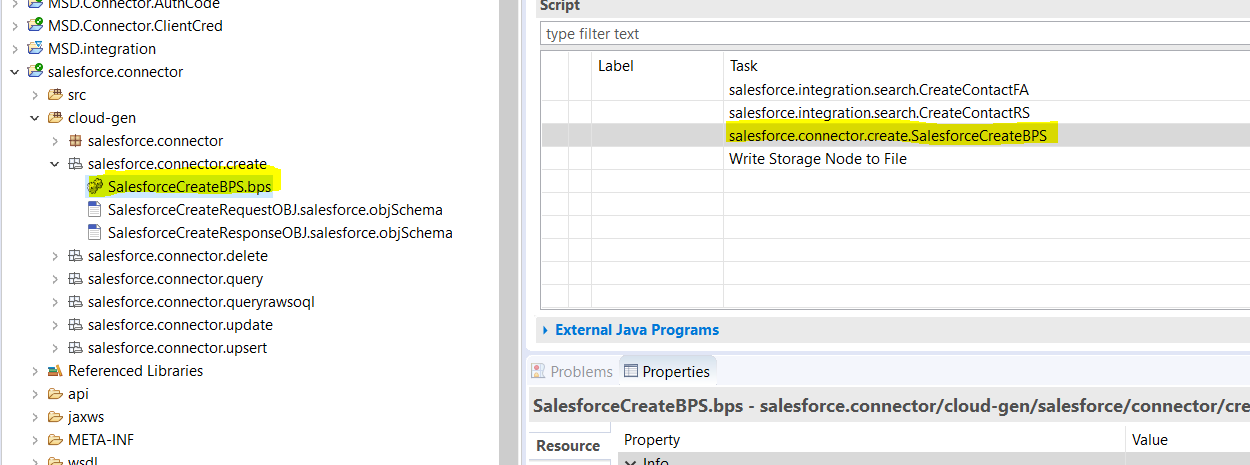1250x465 pixels.
Task: Select the salesforce.connector.queryrawsoql package label
Action: coord(201,301)
